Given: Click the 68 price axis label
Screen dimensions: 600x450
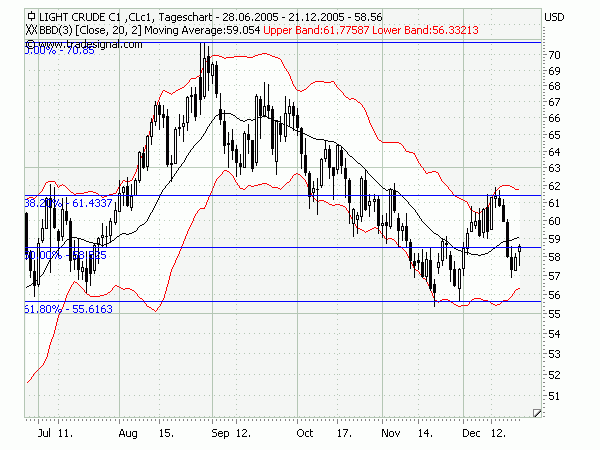Looking at the screenshot, I should click(554, 86).
